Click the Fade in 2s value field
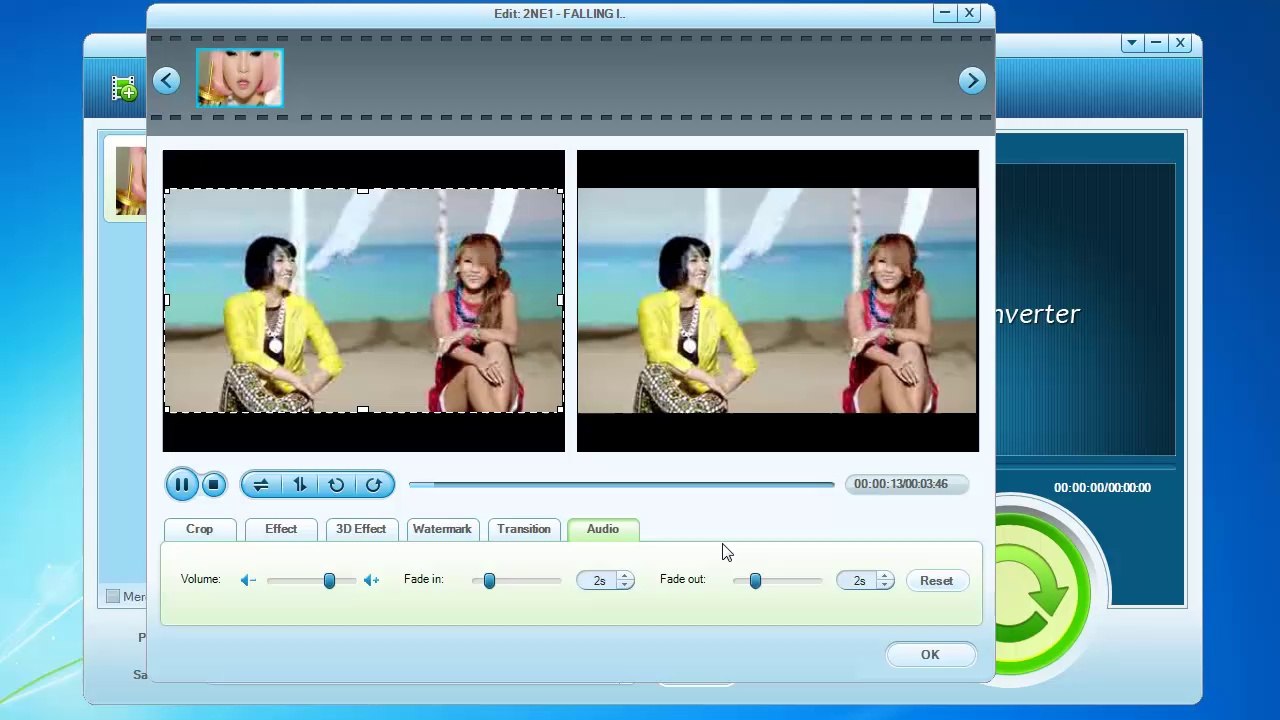 click(x=598, y=581)
